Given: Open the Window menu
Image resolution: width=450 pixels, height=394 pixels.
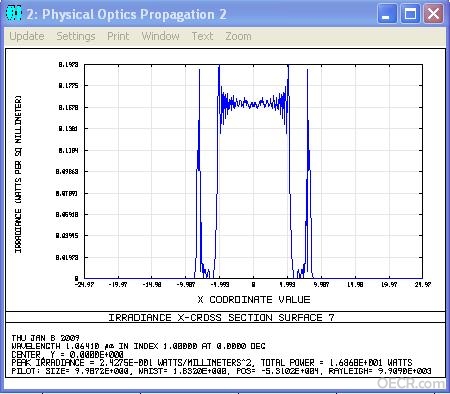Looking at the screenshot, I should (160, 36).
